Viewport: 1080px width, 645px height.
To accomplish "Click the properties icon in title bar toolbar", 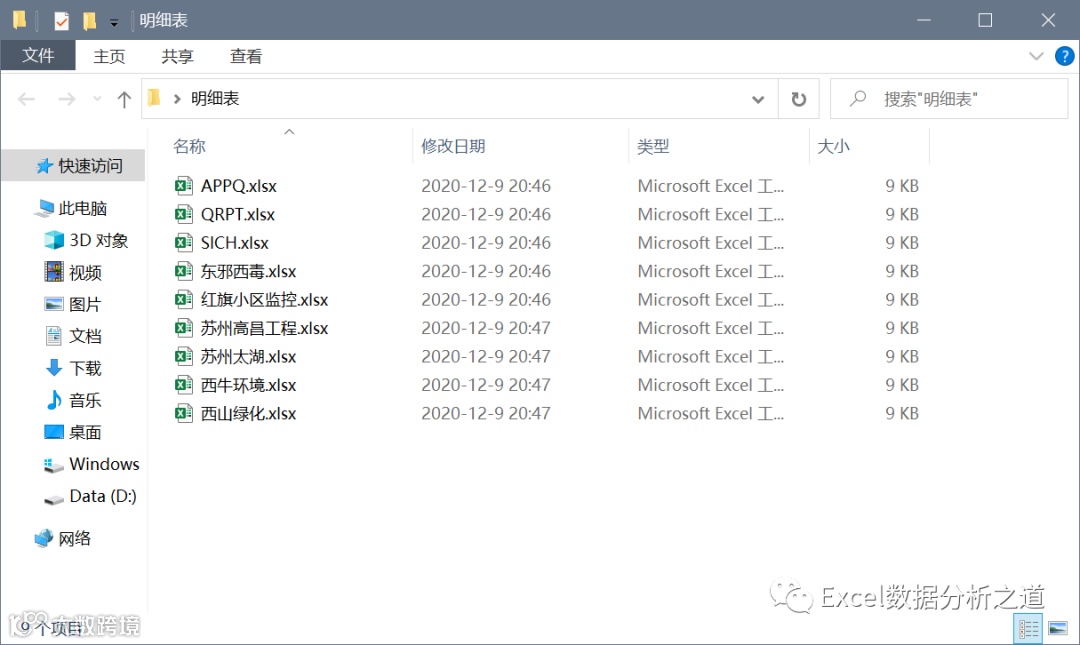I will click(61, 21).
